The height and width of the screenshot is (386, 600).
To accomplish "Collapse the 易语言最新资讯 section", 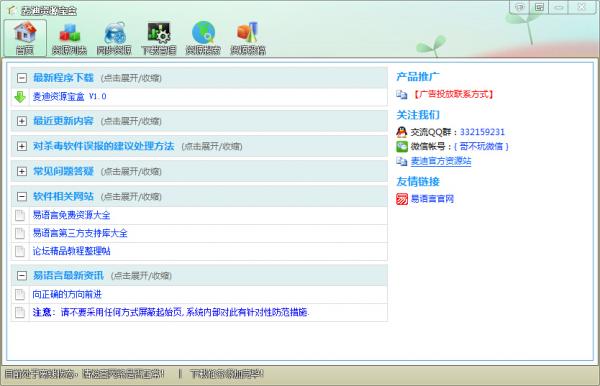I will click(22, 275).
